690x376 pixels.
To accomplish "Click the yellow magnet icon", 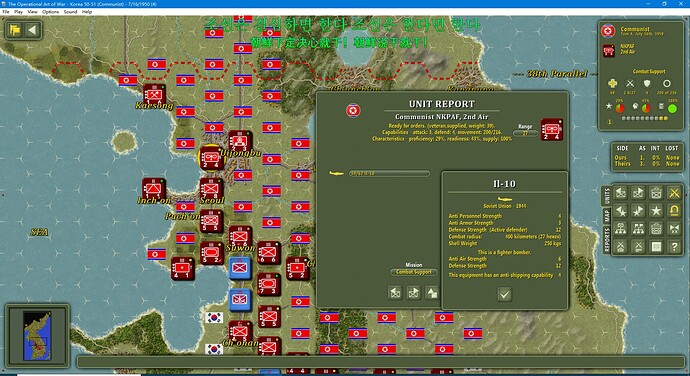I will pyautogui.click(x=674, y=211).
